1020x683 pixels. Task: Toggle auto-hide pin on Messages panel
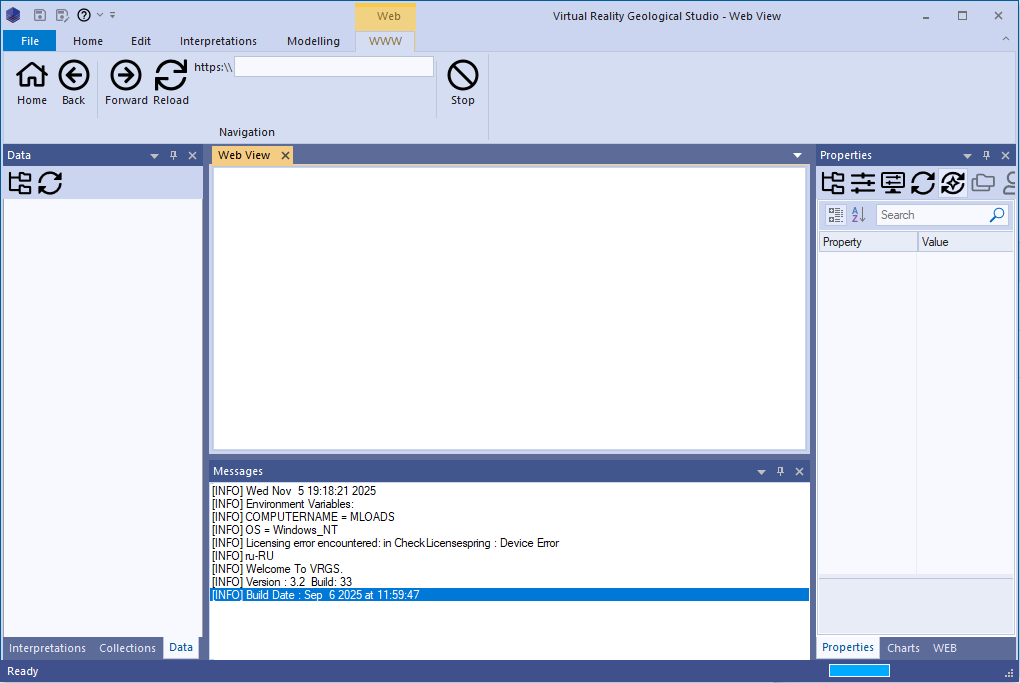click(x=780, y=472)
